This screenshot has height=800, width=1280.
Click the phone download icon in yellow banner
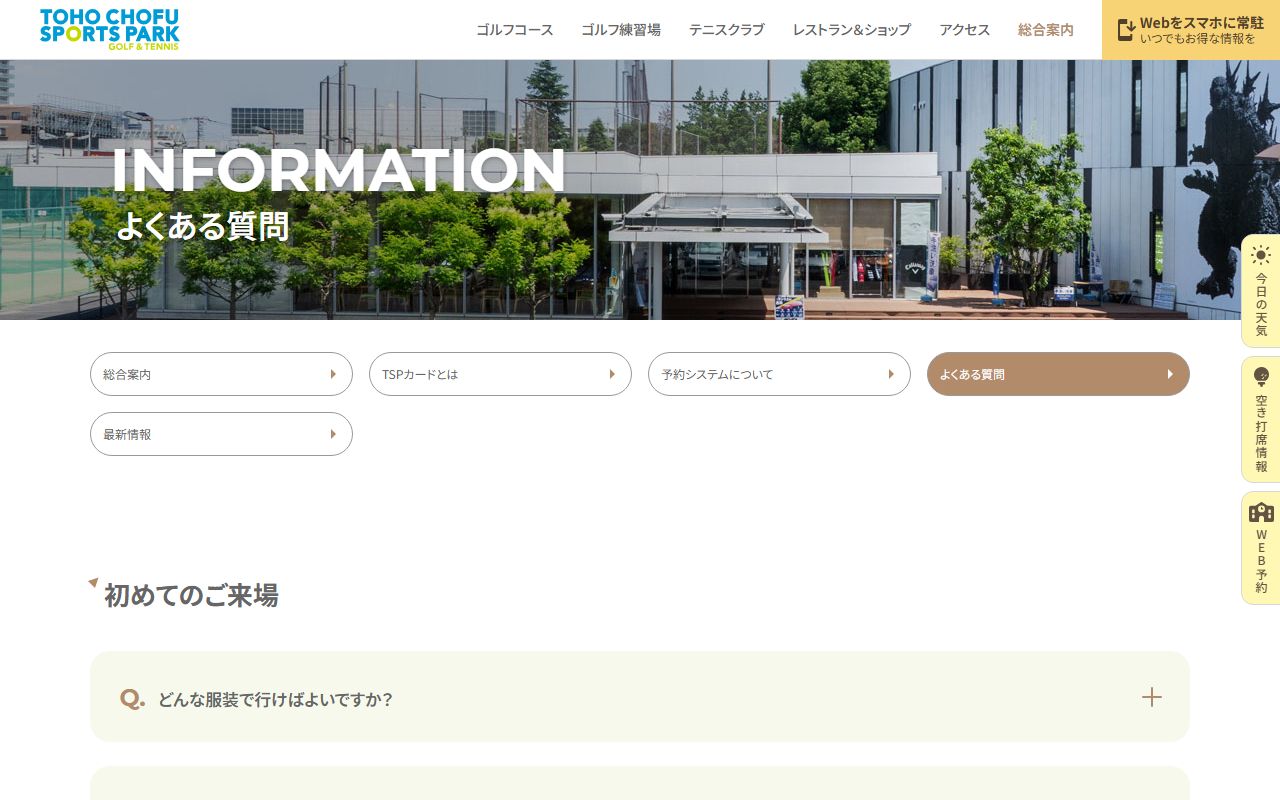pos(1126,30)
